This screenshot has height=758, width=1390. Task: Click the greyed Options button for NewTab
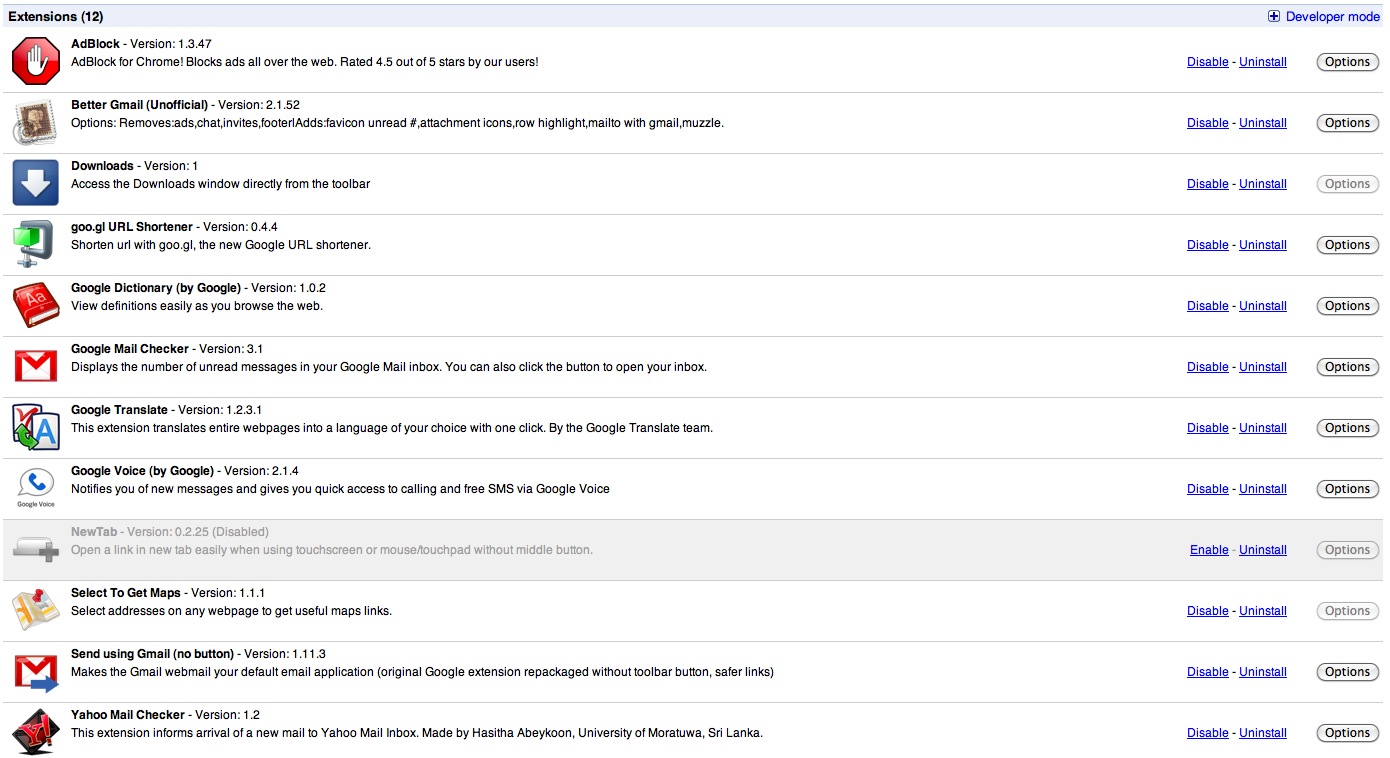1347,550
